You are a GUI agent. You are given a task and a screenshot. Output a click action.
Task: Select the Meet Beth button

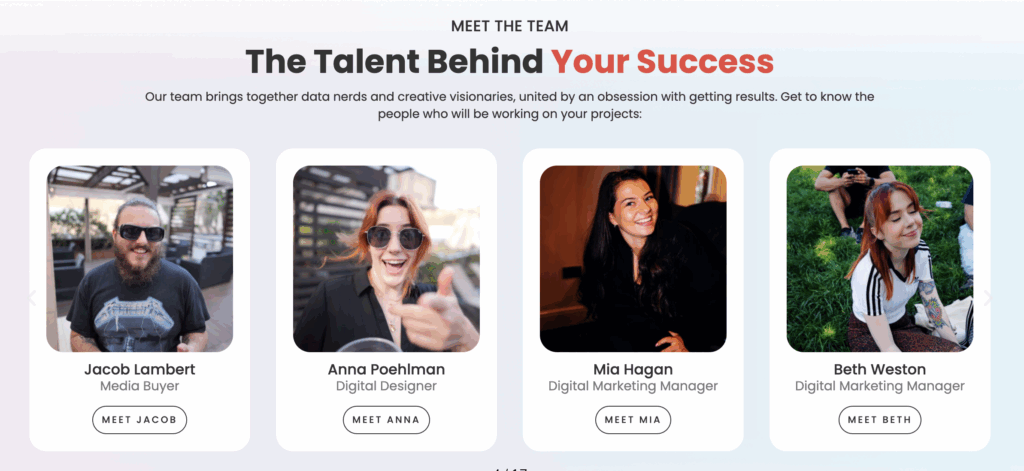(x=879, y=420)
